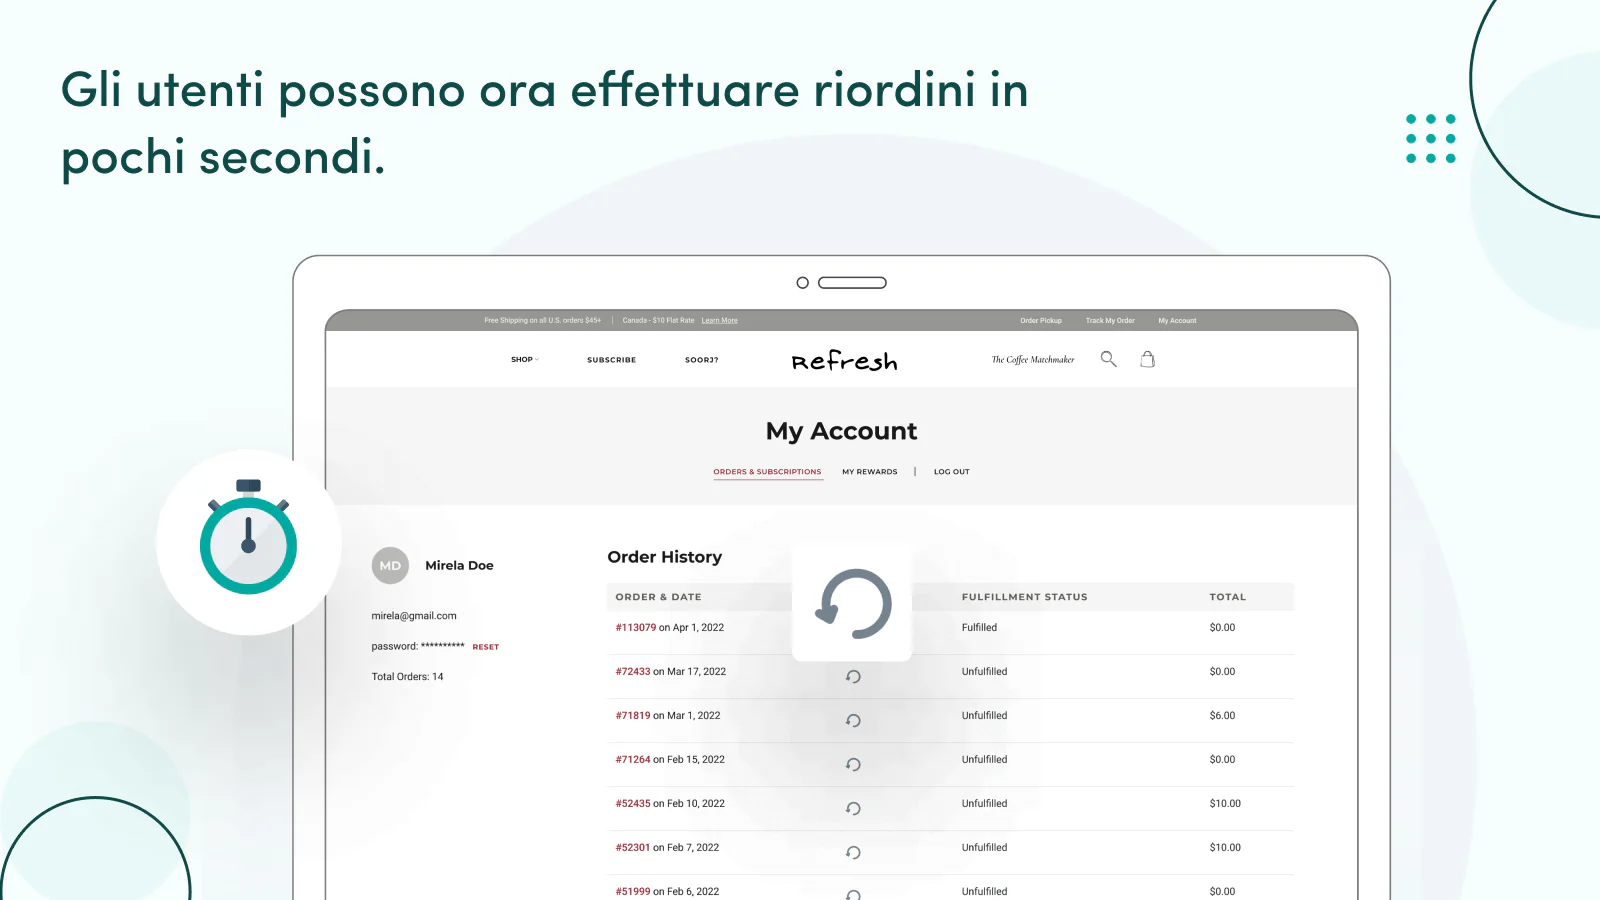Viewport: 1600px width, 900px height.
Task: Click the mirela@gmail.com email text
Action: click(414, 616)
